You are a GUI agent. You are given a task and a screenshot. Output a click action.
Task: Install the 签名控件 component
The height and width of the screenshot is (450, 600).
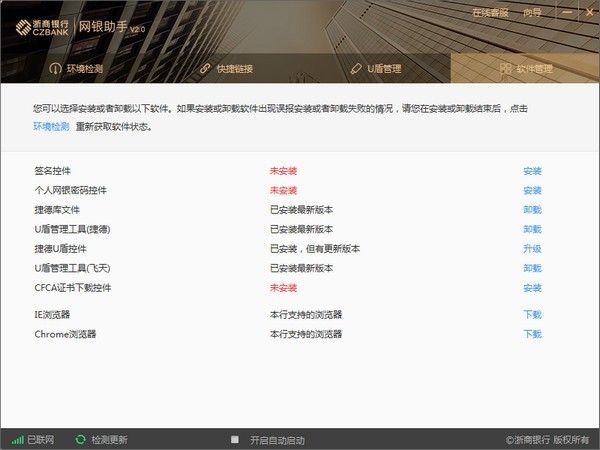[x=532, y=171]
